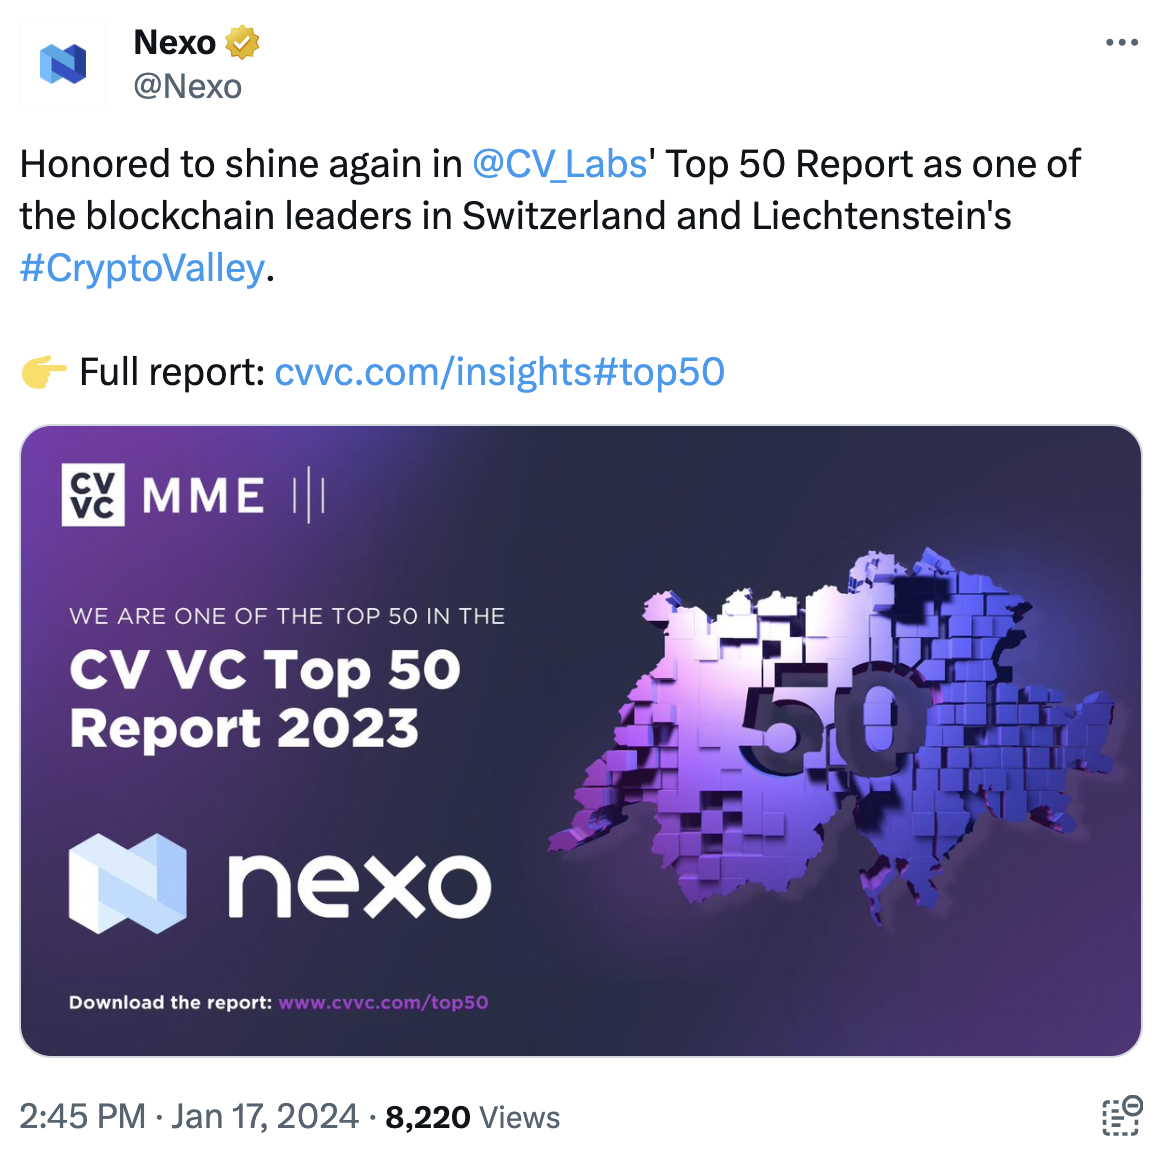Image resolution: width=1164 pixels, height=1150 pixels.
Task: Click the CV VC logo inside the image
Action: [90, 494]
